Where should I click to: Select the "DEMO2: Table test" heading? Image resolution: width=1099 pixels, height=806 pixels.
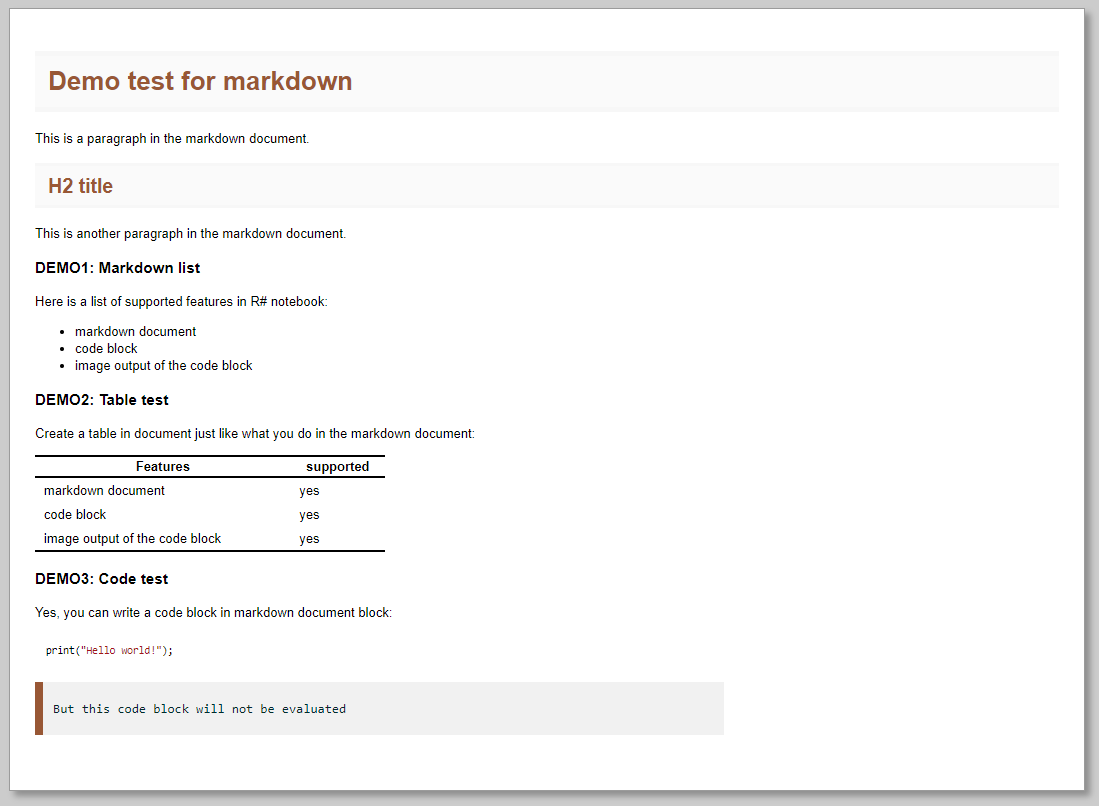pyautogui.click(x=101, y=400)
